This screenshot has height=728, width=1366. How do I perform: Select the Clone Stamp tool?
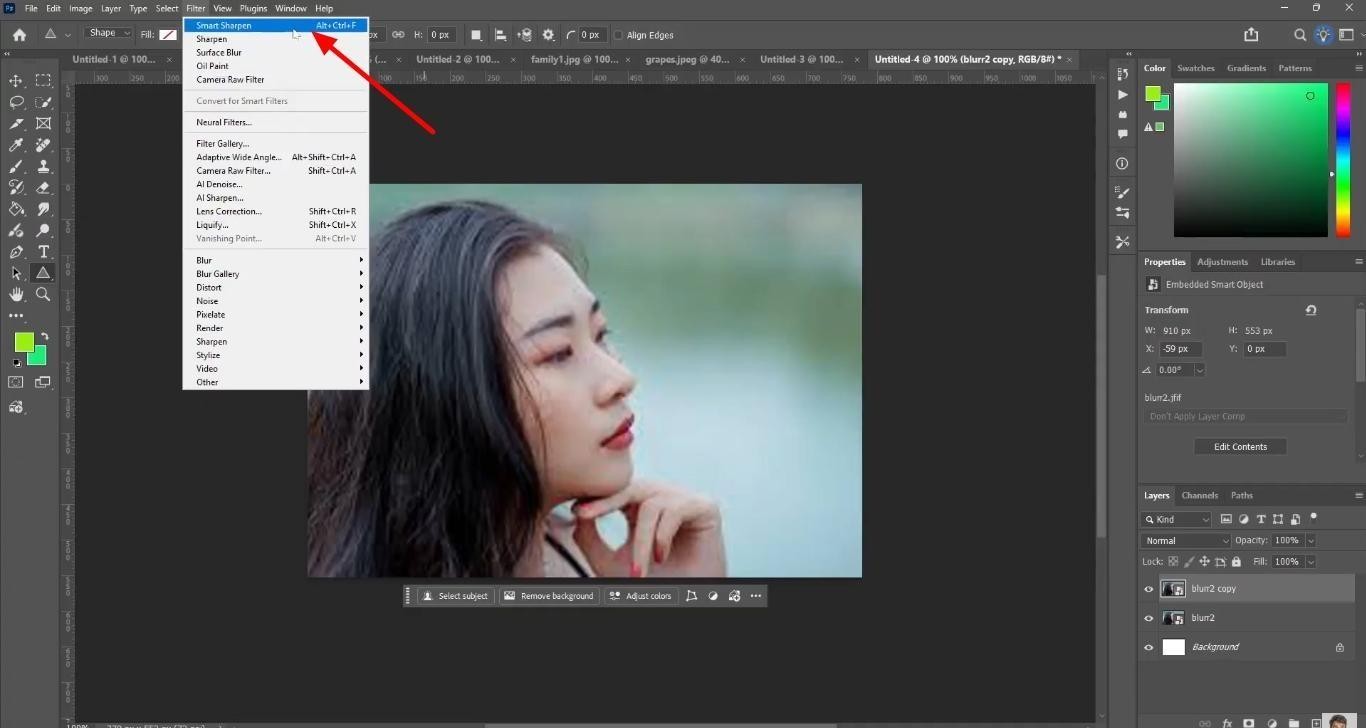(x=43, y=167)
